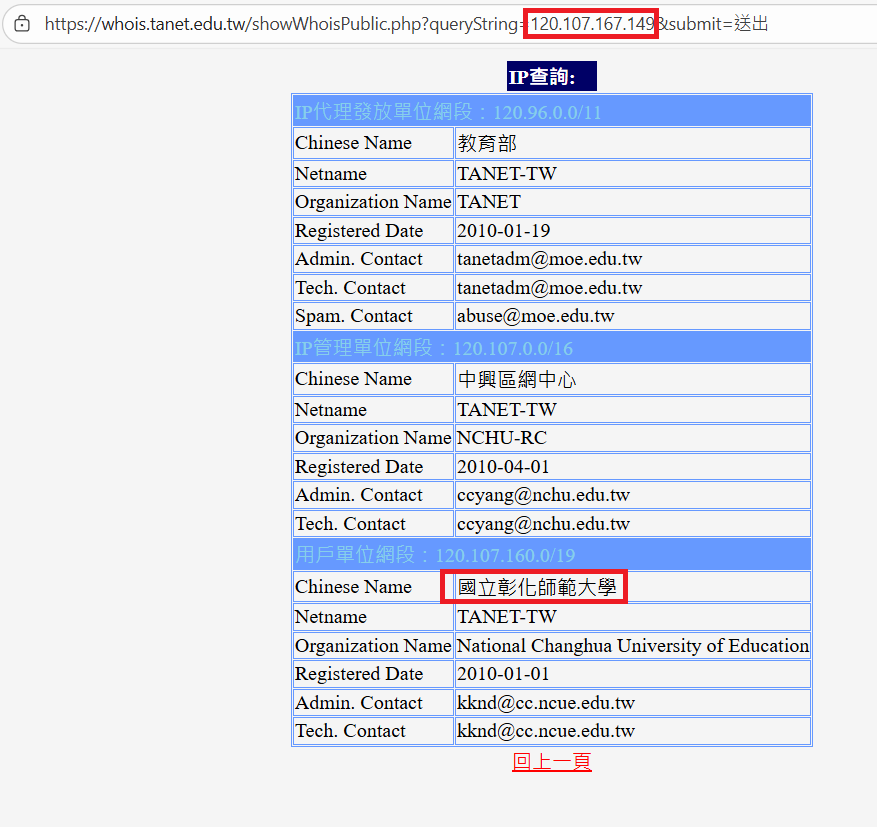Go back via the 回上一頁 link
Image resolution: width=877 pixels, height=827 pixels.
click(551, 762)
